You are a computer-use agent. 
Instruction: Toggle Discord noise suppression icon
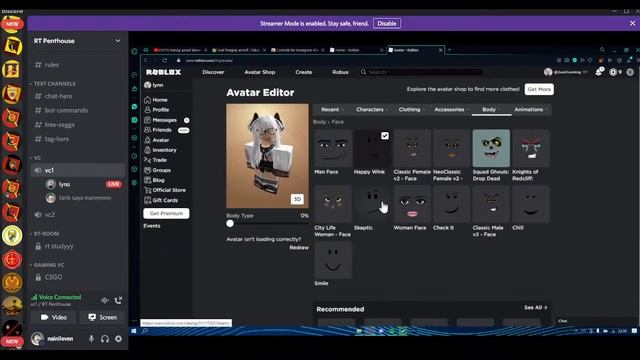coord(104,300)
